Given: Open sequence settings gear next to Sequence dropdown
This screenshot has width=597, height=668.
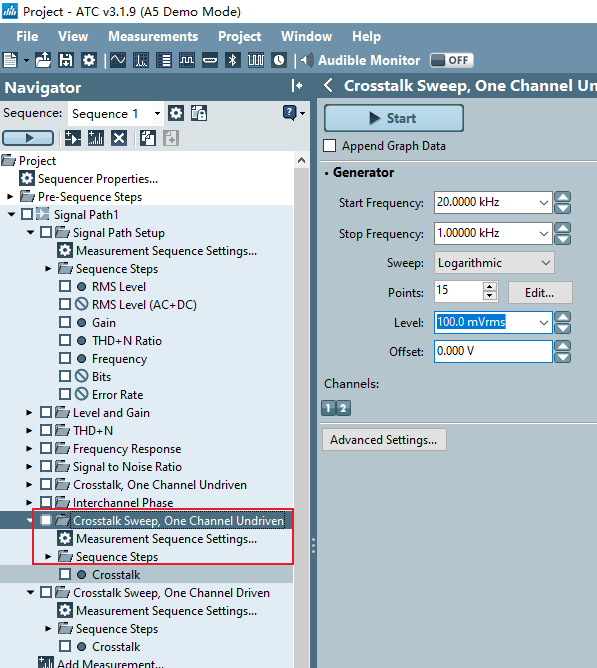Looking at the screenshot, I should pyautogui.click(x=176, y=113).
